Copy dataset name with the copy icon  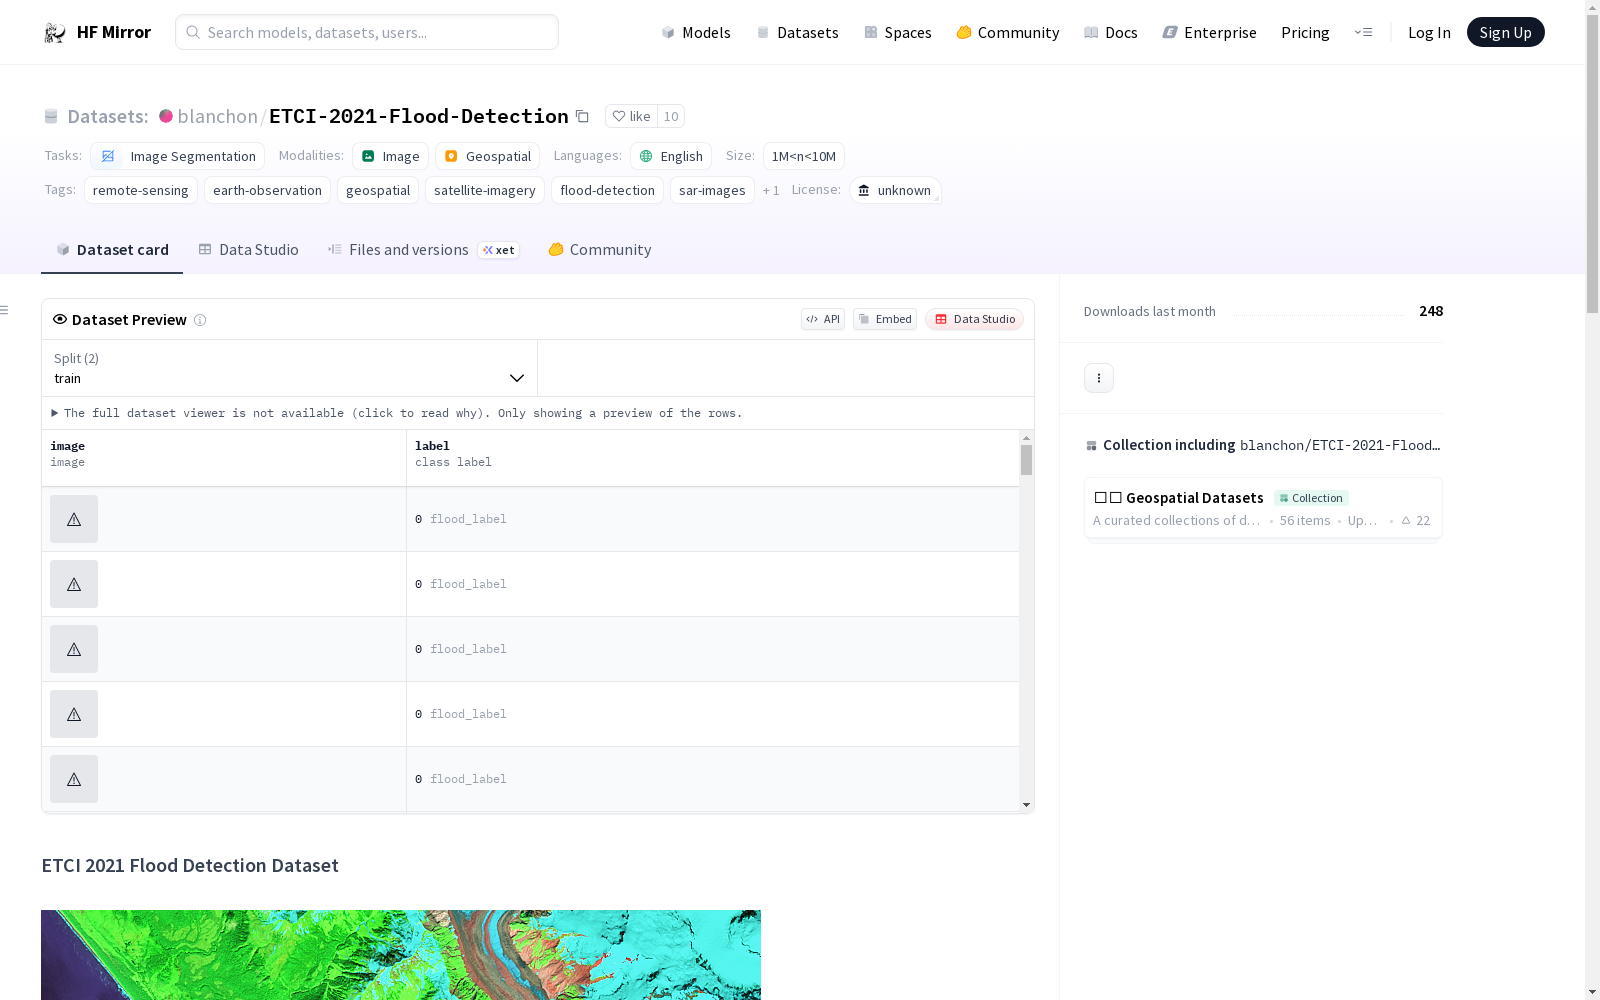(x=582, y=116)
